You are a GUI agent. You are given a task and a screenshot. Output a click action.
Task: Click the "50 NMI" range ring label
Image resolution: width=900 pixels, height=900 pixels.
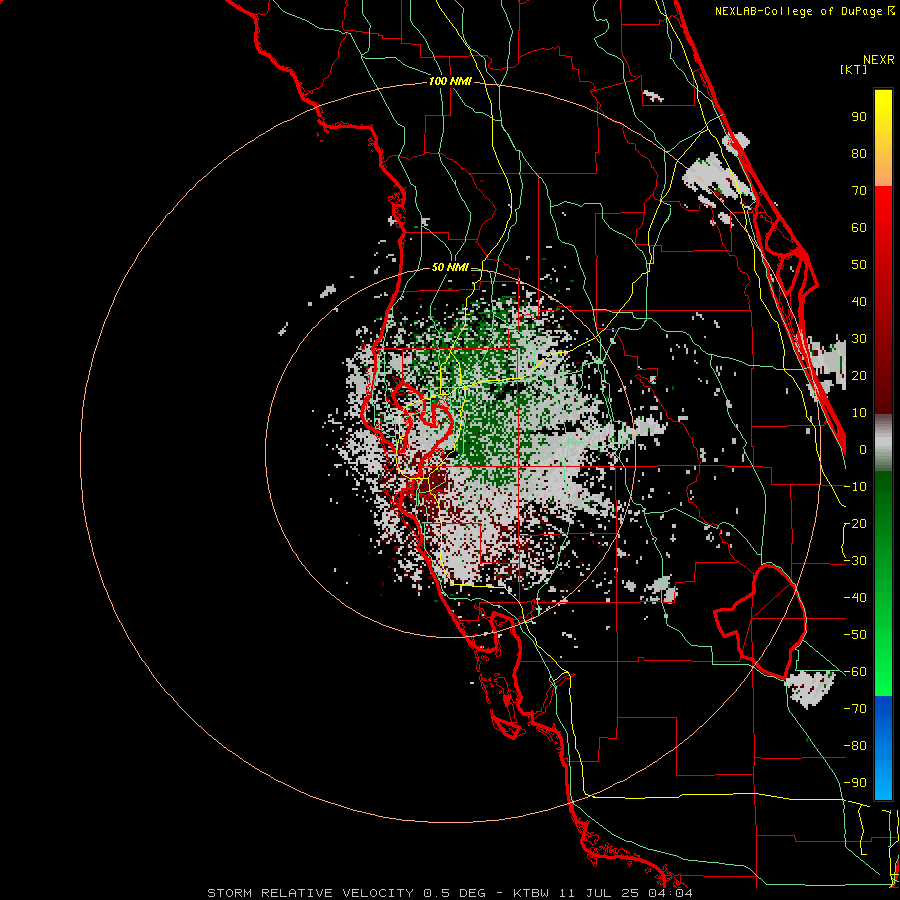pos(450,267)
